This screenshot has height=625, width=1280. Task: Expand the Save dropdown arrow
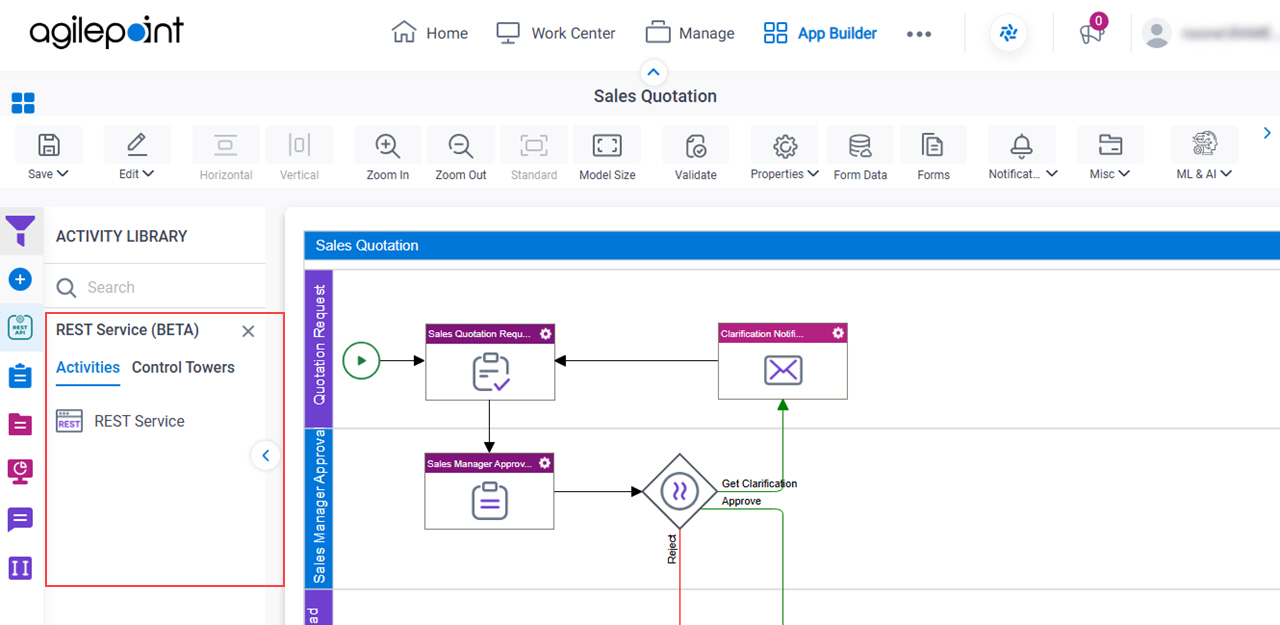coord(63,174)
